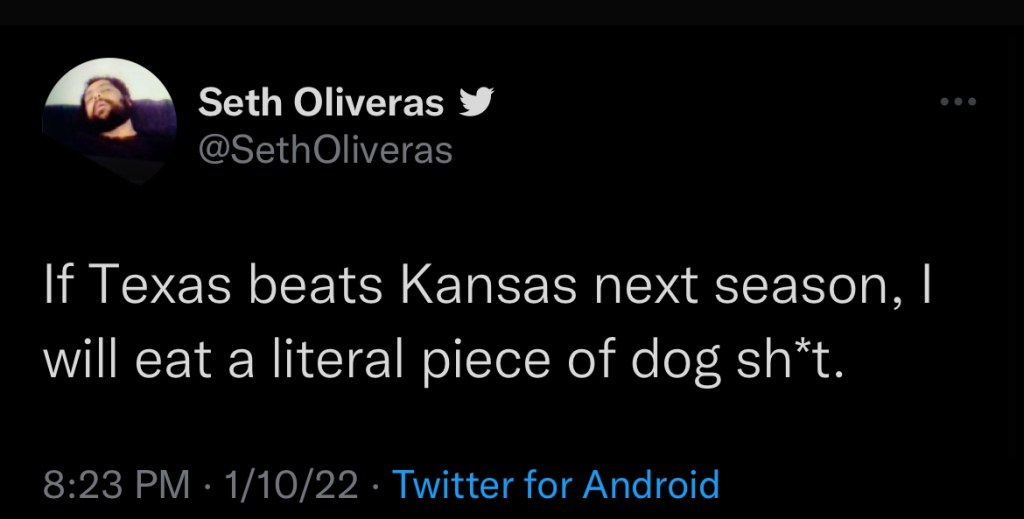Click the 8:23 PM timestamp
The height and width of the screenshot is (519, 1024).
118,485
